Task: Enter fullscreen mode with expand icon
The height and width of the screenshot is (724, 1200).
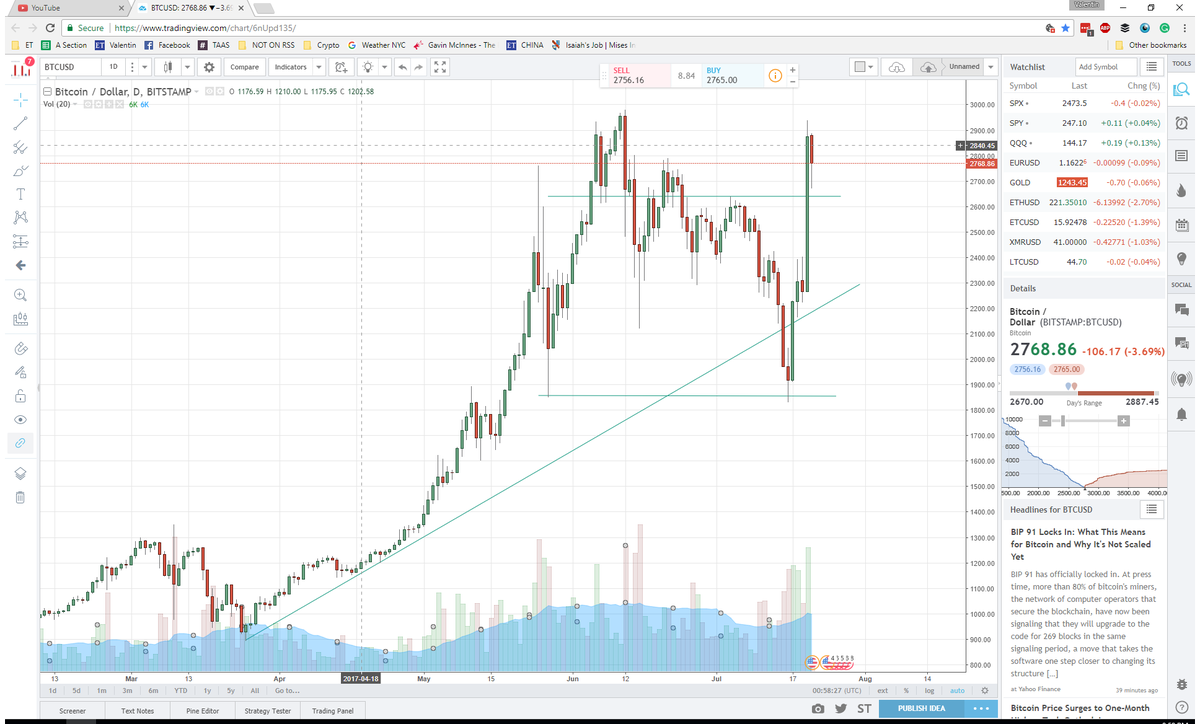Action: click(x=440, y=67)
